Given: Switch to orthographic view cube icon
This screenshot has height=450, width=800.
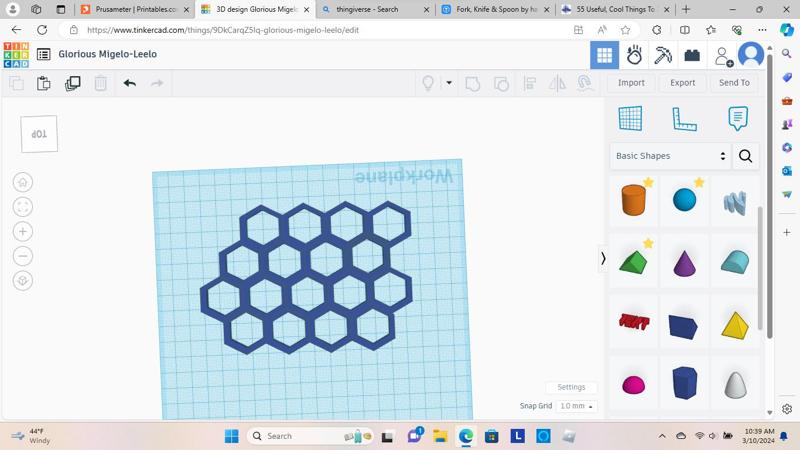Looking at the screenshot, I should (x=22, y=281).
